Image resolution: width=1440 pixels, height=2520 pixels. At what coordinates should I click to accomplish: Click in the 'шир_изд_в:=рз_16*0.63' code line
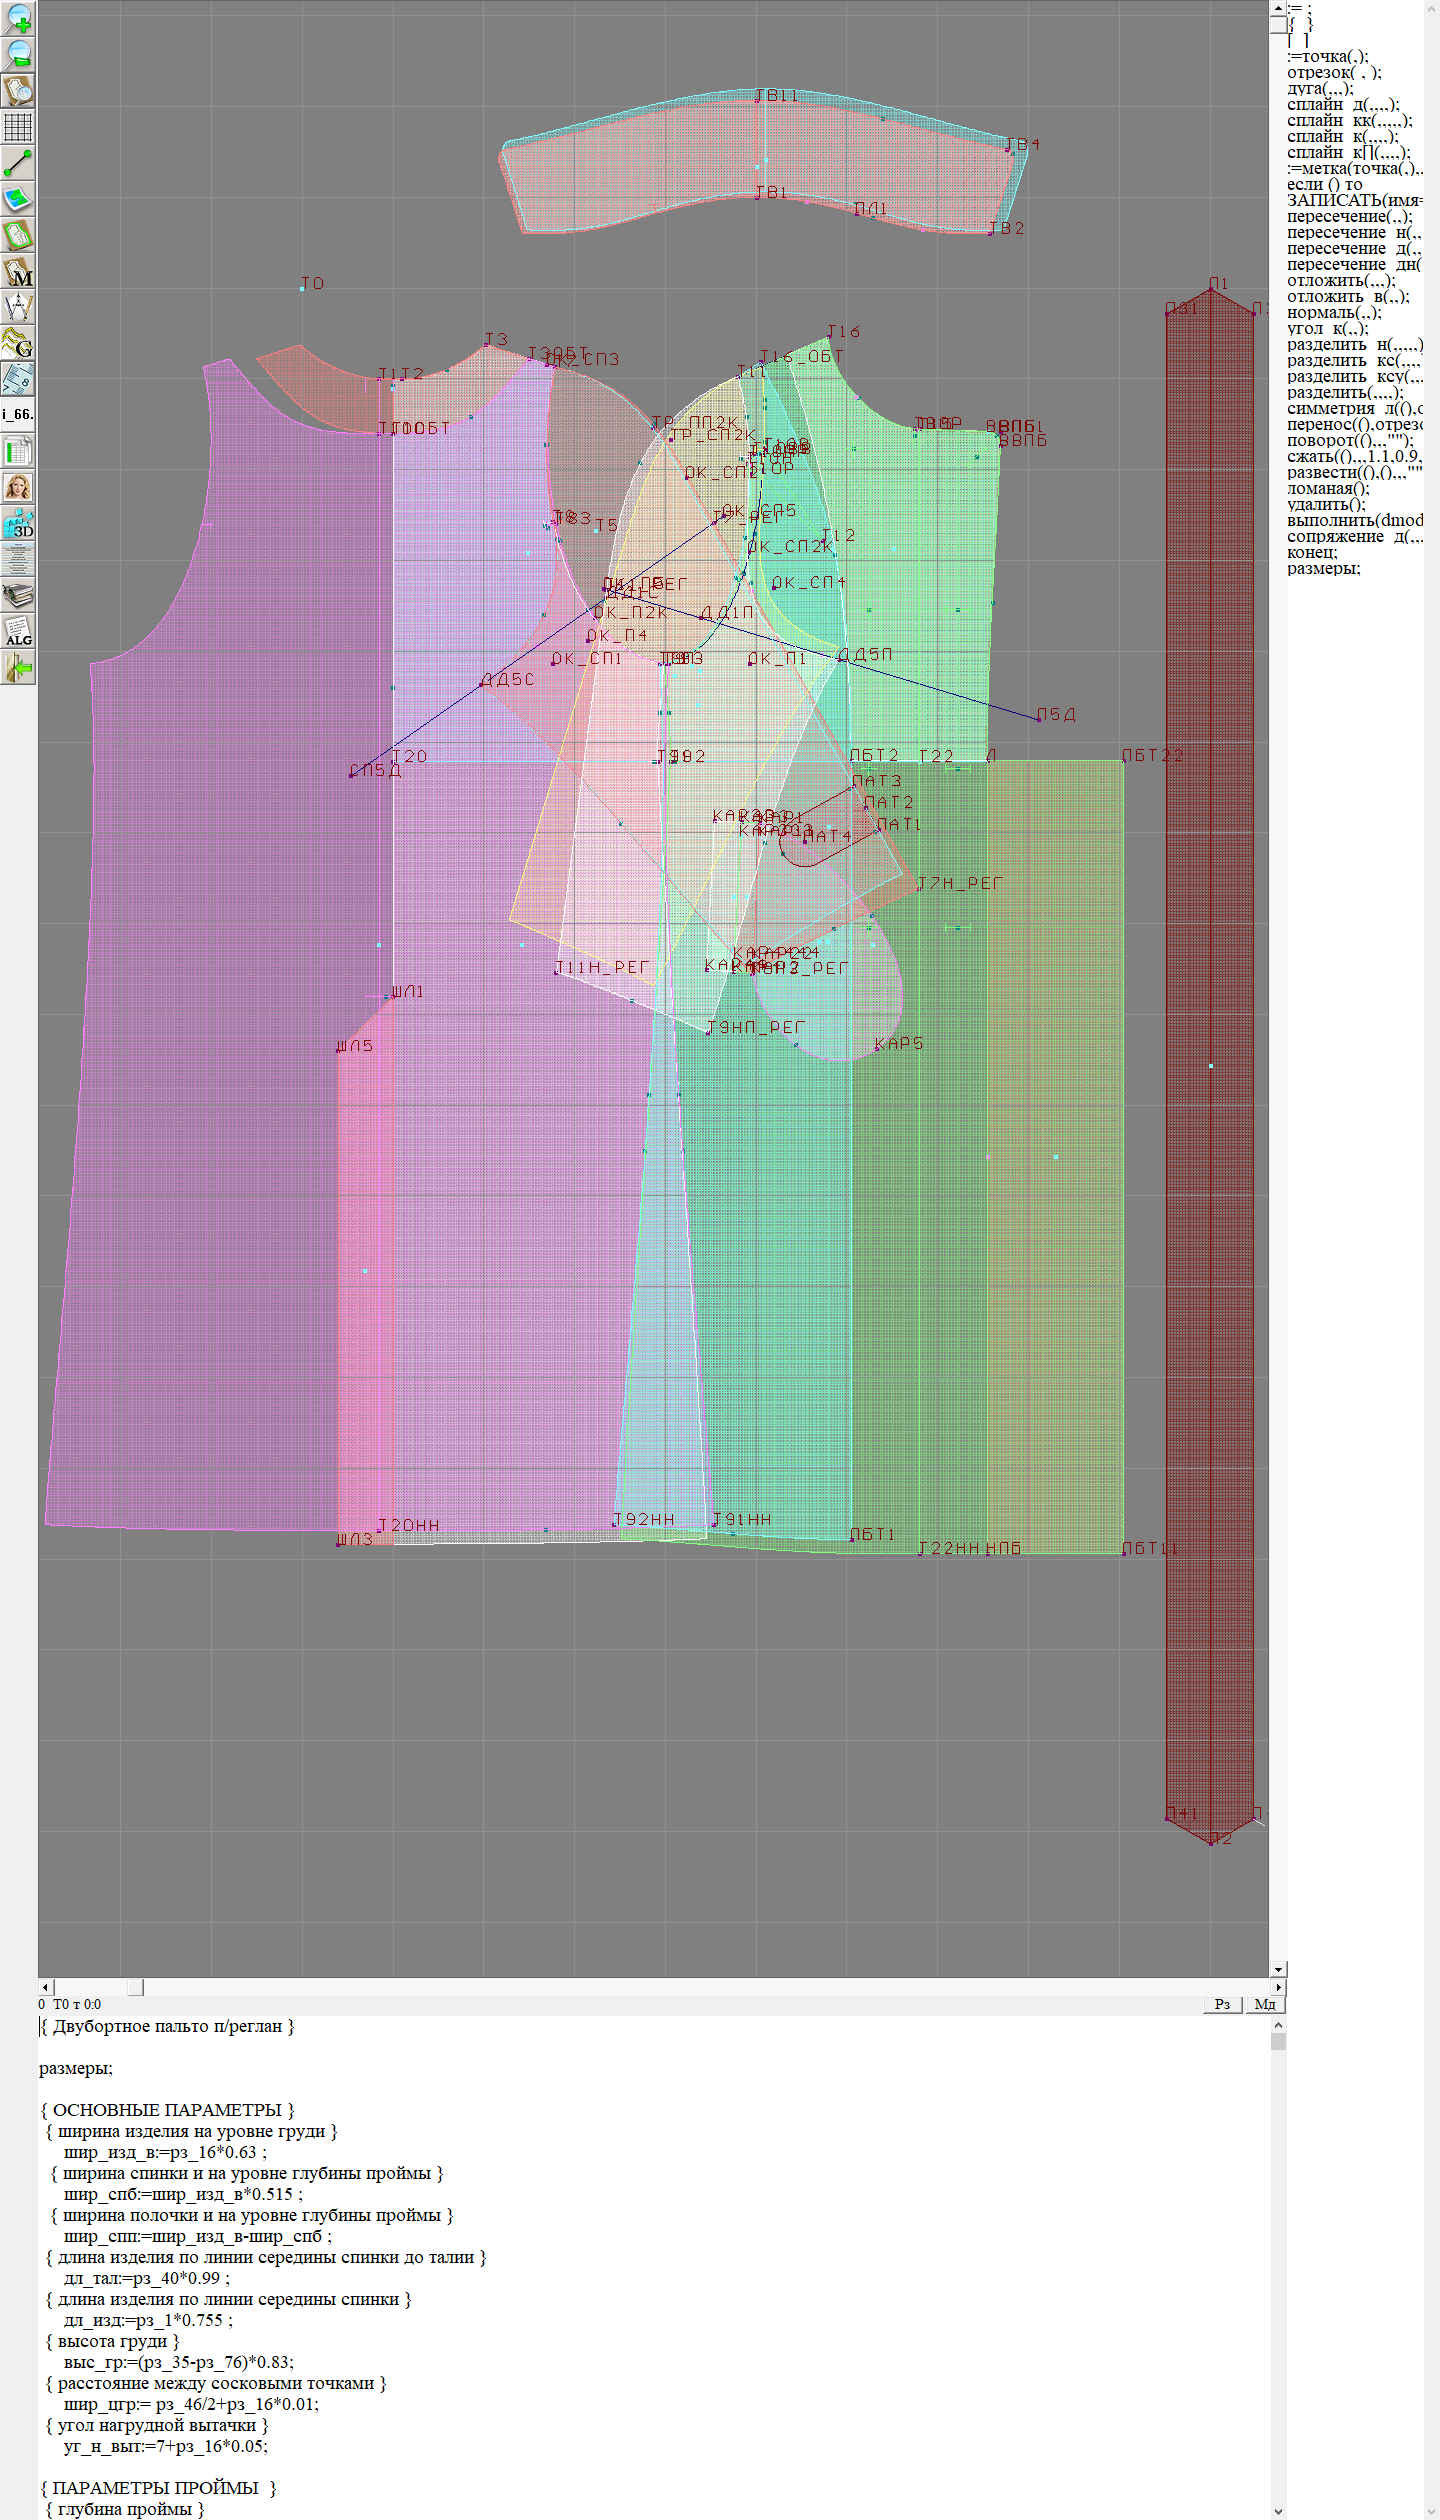pyautogui.click(x=165, y=2152)
